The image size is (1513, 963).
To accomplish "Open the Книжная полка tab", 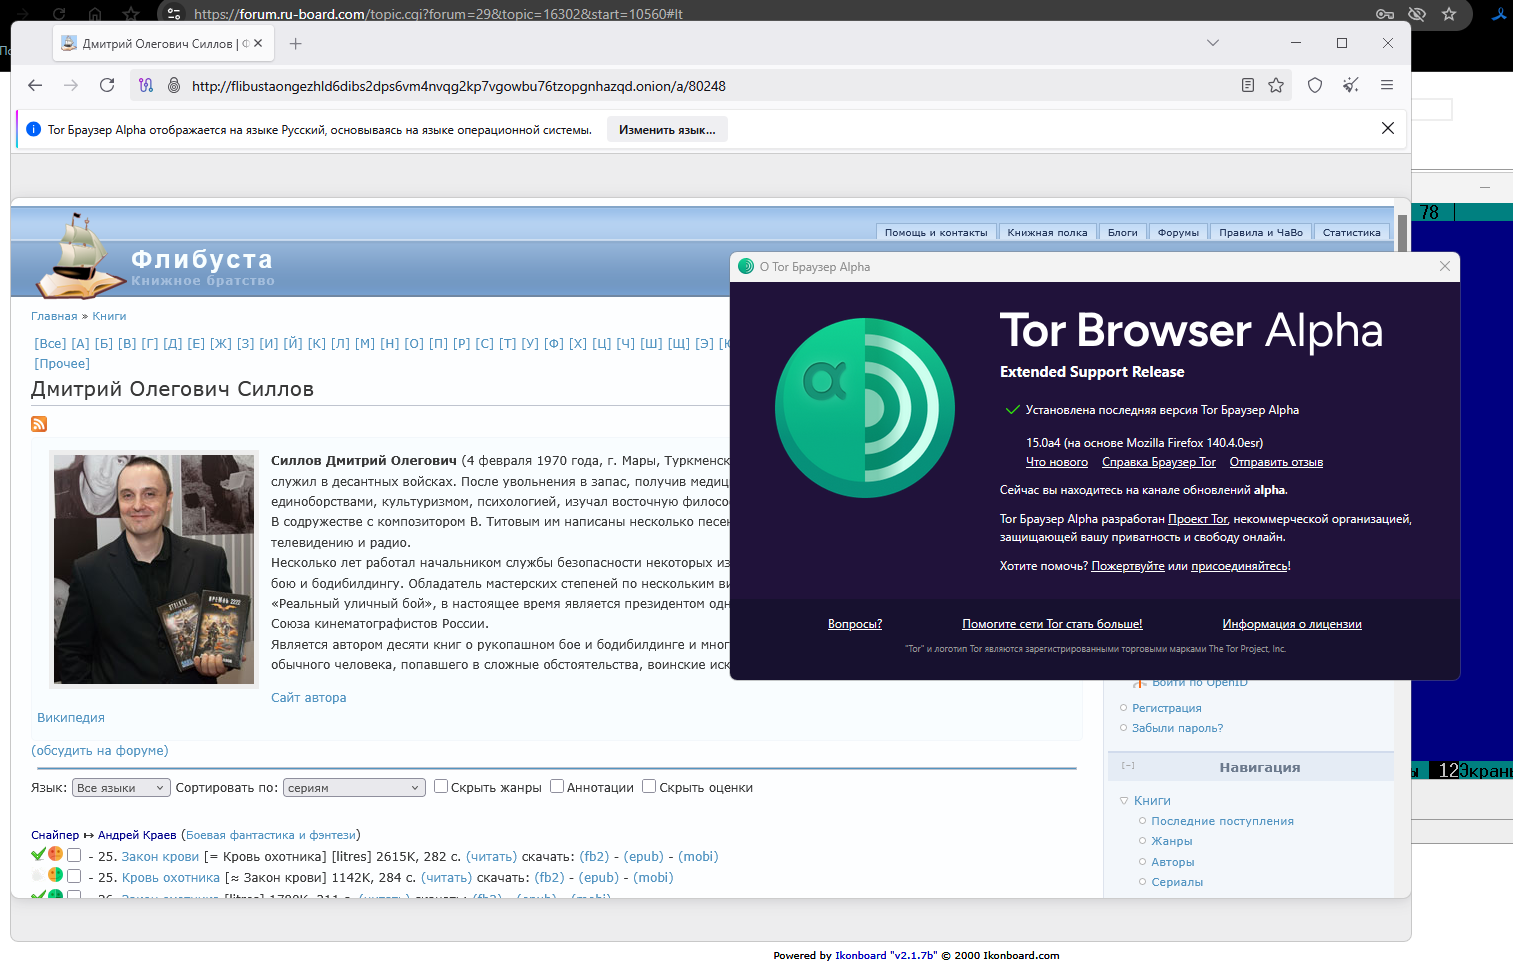I will tap(1047, 232).
